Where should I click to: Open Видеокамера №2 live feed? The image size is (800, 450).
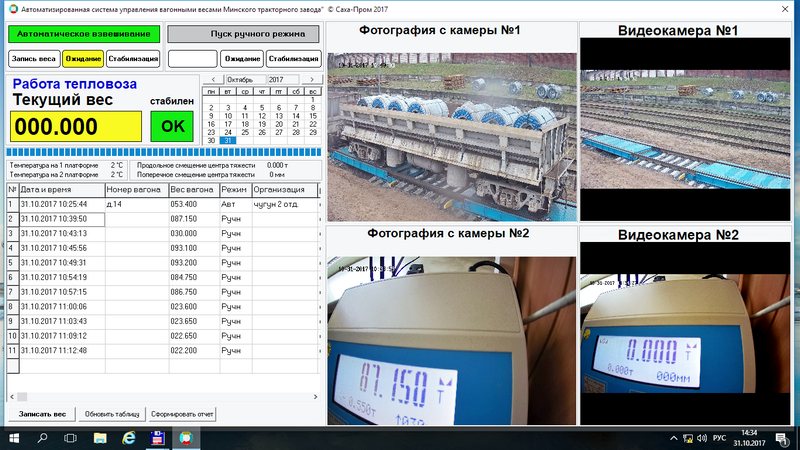685,333
